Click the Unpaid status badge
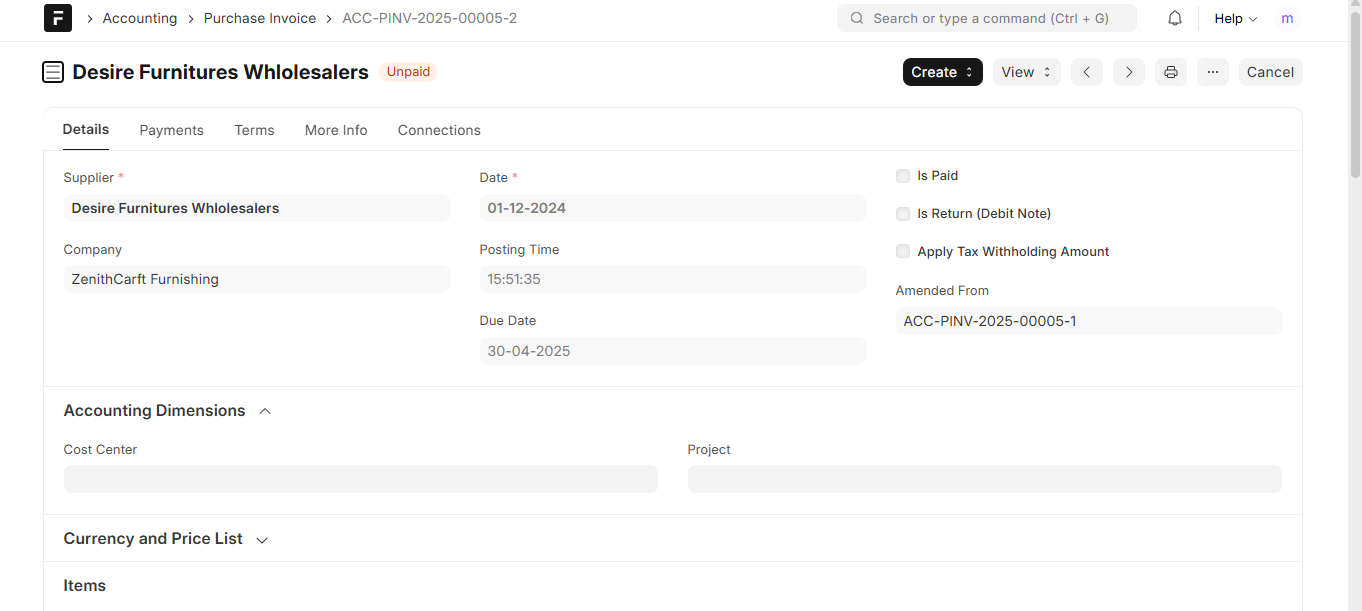 408,72
